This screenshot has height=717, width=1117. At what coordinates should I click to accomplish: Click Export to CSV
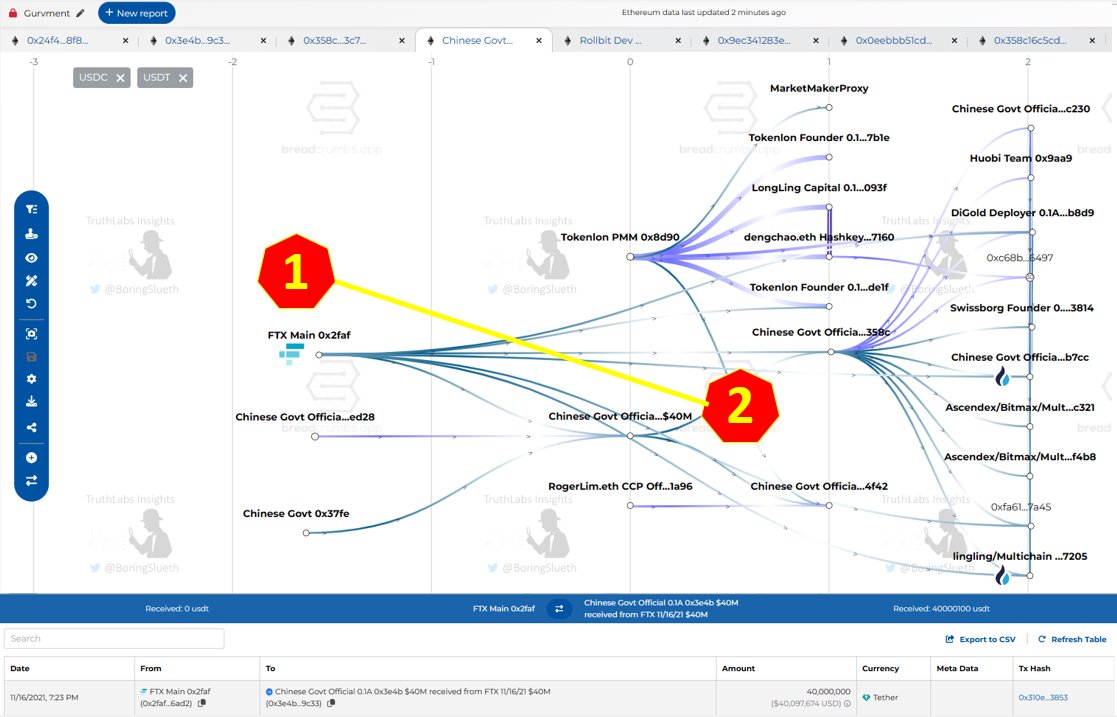click(x=980, y=639)
